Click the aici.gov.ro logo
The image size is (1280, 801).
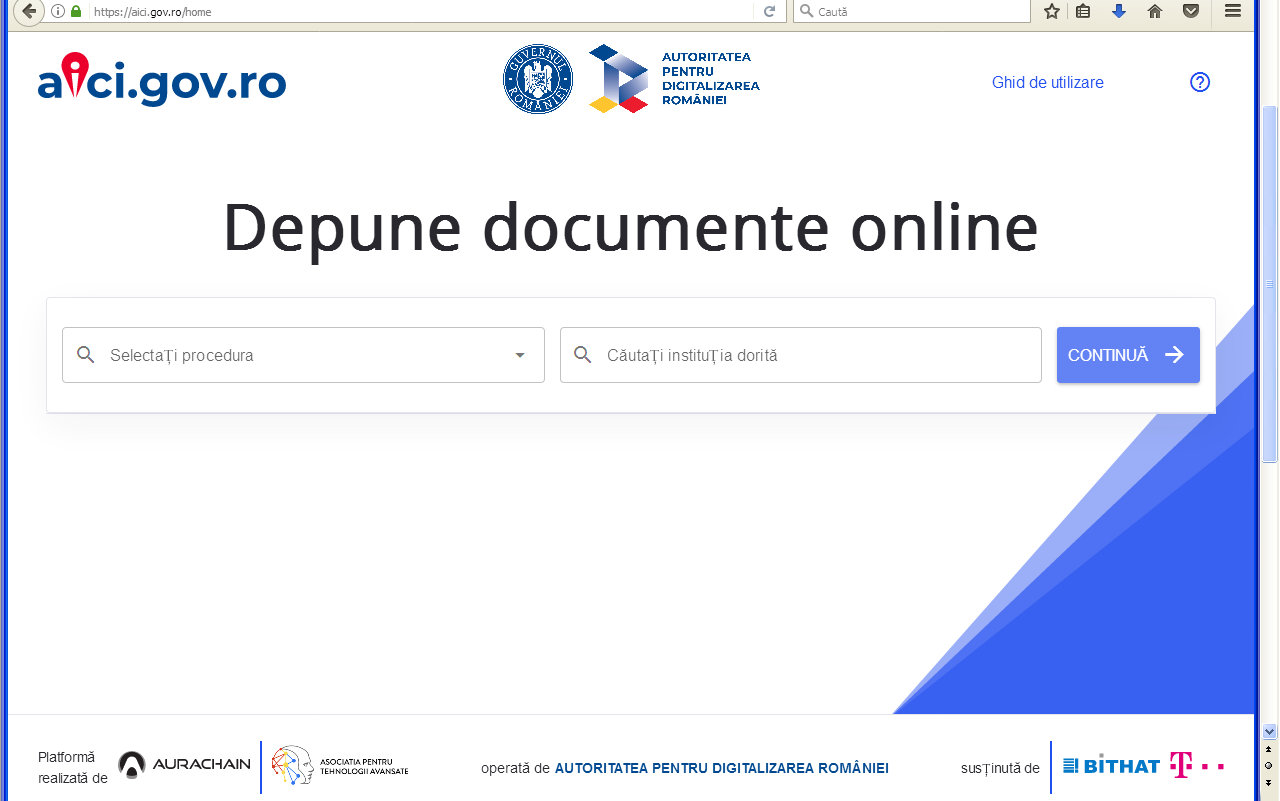162,81
